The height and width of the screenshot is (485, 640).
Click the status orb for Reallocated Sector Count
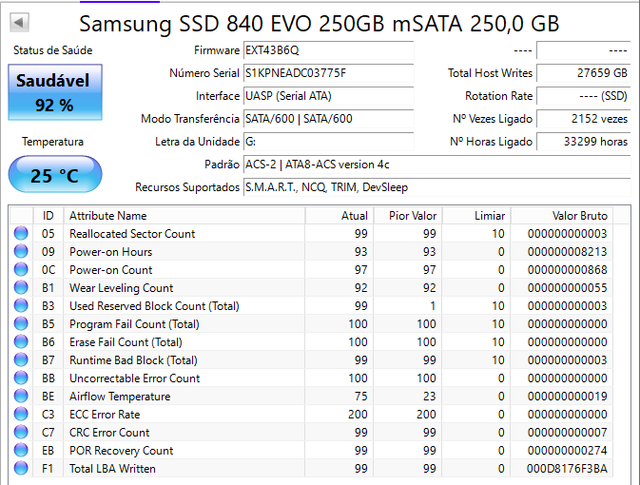(x=21, y=234)
